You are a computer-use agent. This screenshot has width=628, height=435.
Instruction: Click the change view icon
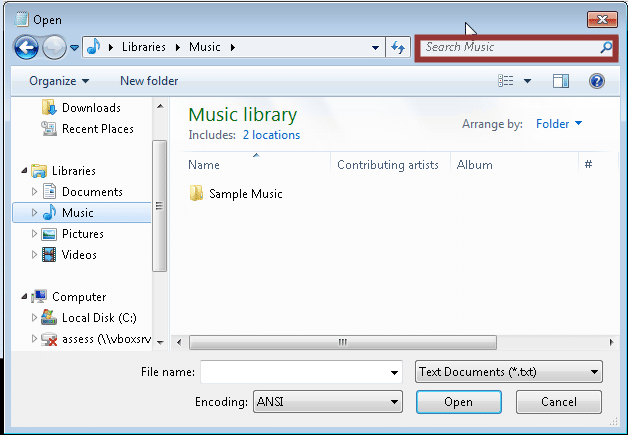[x=507, y=81]
